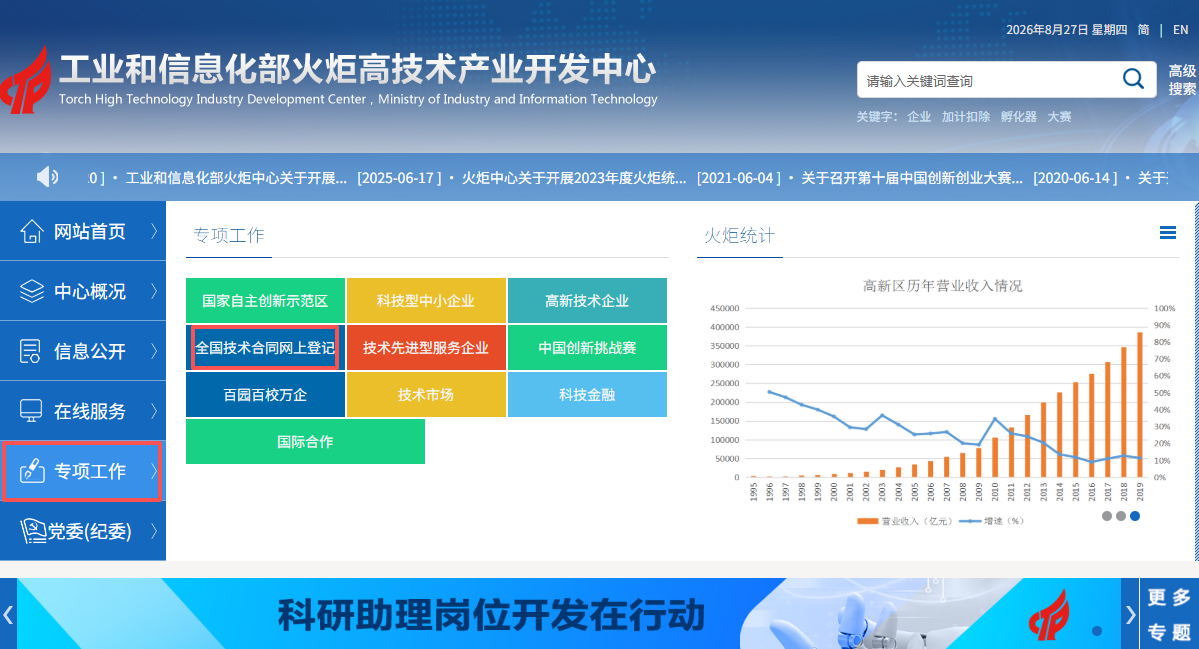
Task: Expand 专项工作 chevron arrow
Action: [x=154, y=471]
